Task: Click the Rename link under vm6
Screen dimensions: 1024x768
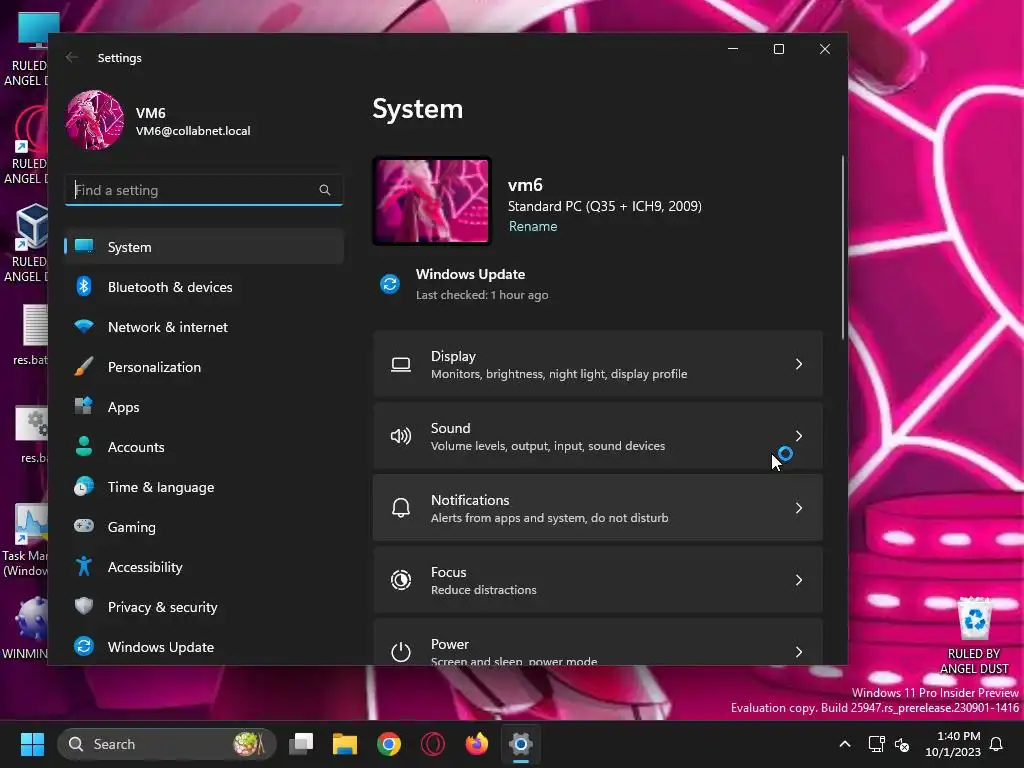Action: tap(533, 226)
